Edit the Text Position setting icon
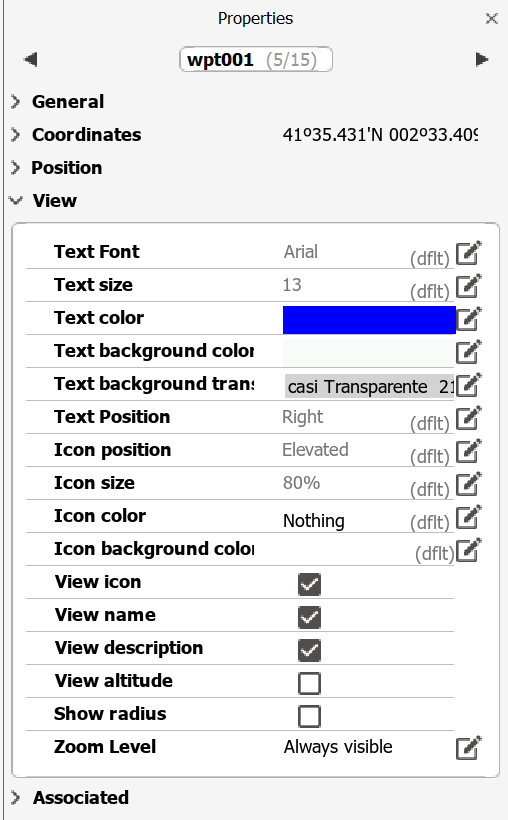 (x=468, y=418)
